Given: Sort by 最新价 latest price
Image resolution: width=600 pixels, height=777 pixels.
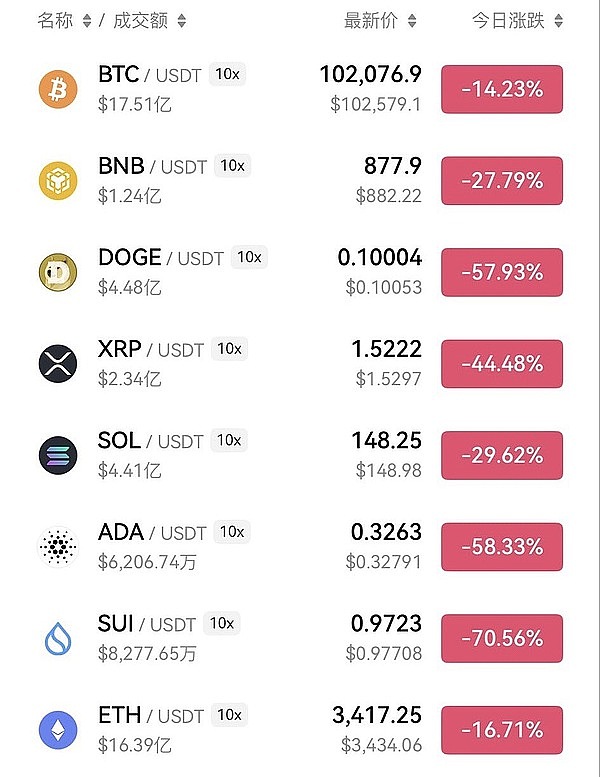Looking at the screenshot, I should pos(380,20).
